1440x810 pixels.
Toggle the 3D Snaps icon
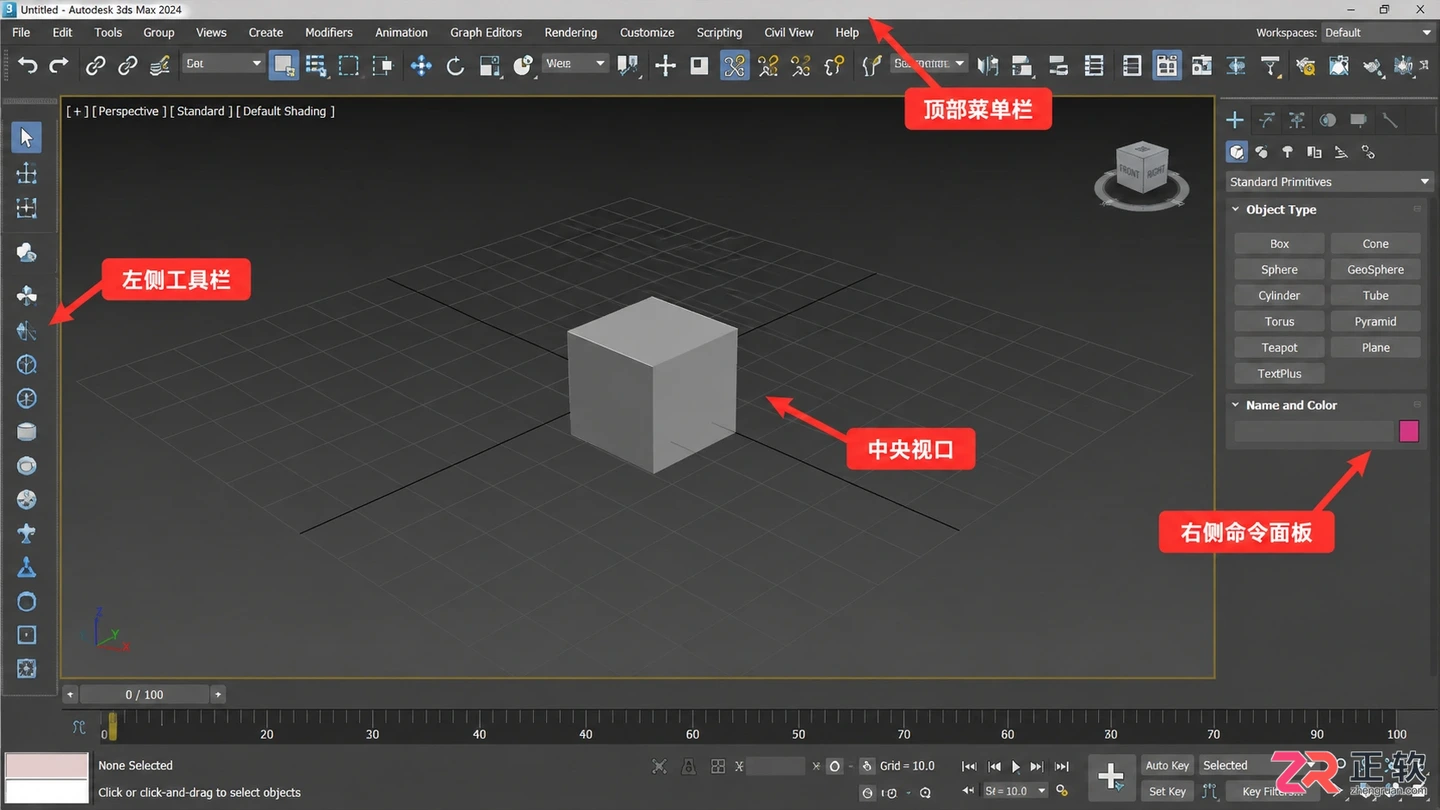coord(734,66)
